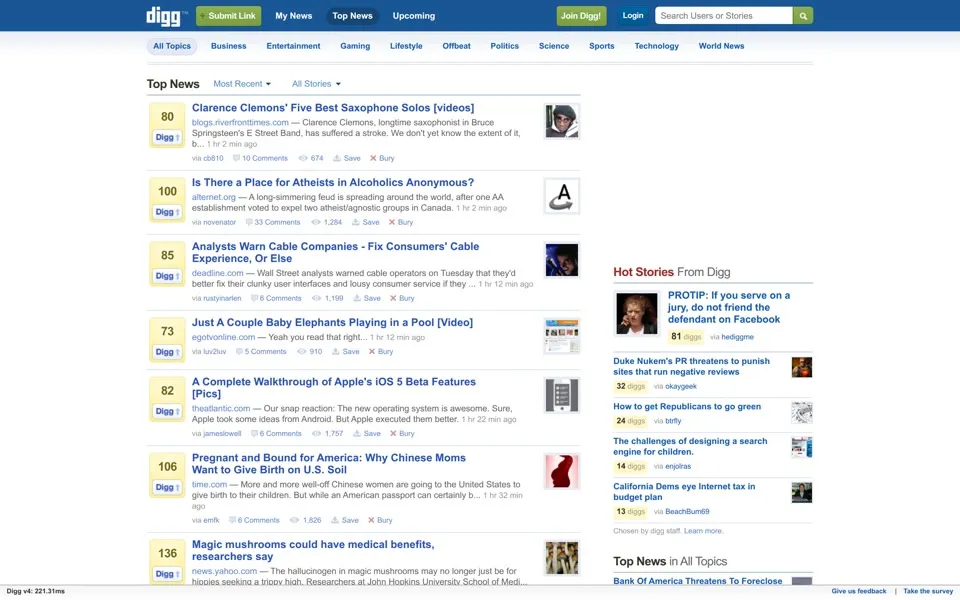Save the iOS 5 Beta Features story
The width and height of the screenshot is (960, 600).
pyautogui.click(x=367, y=433)
